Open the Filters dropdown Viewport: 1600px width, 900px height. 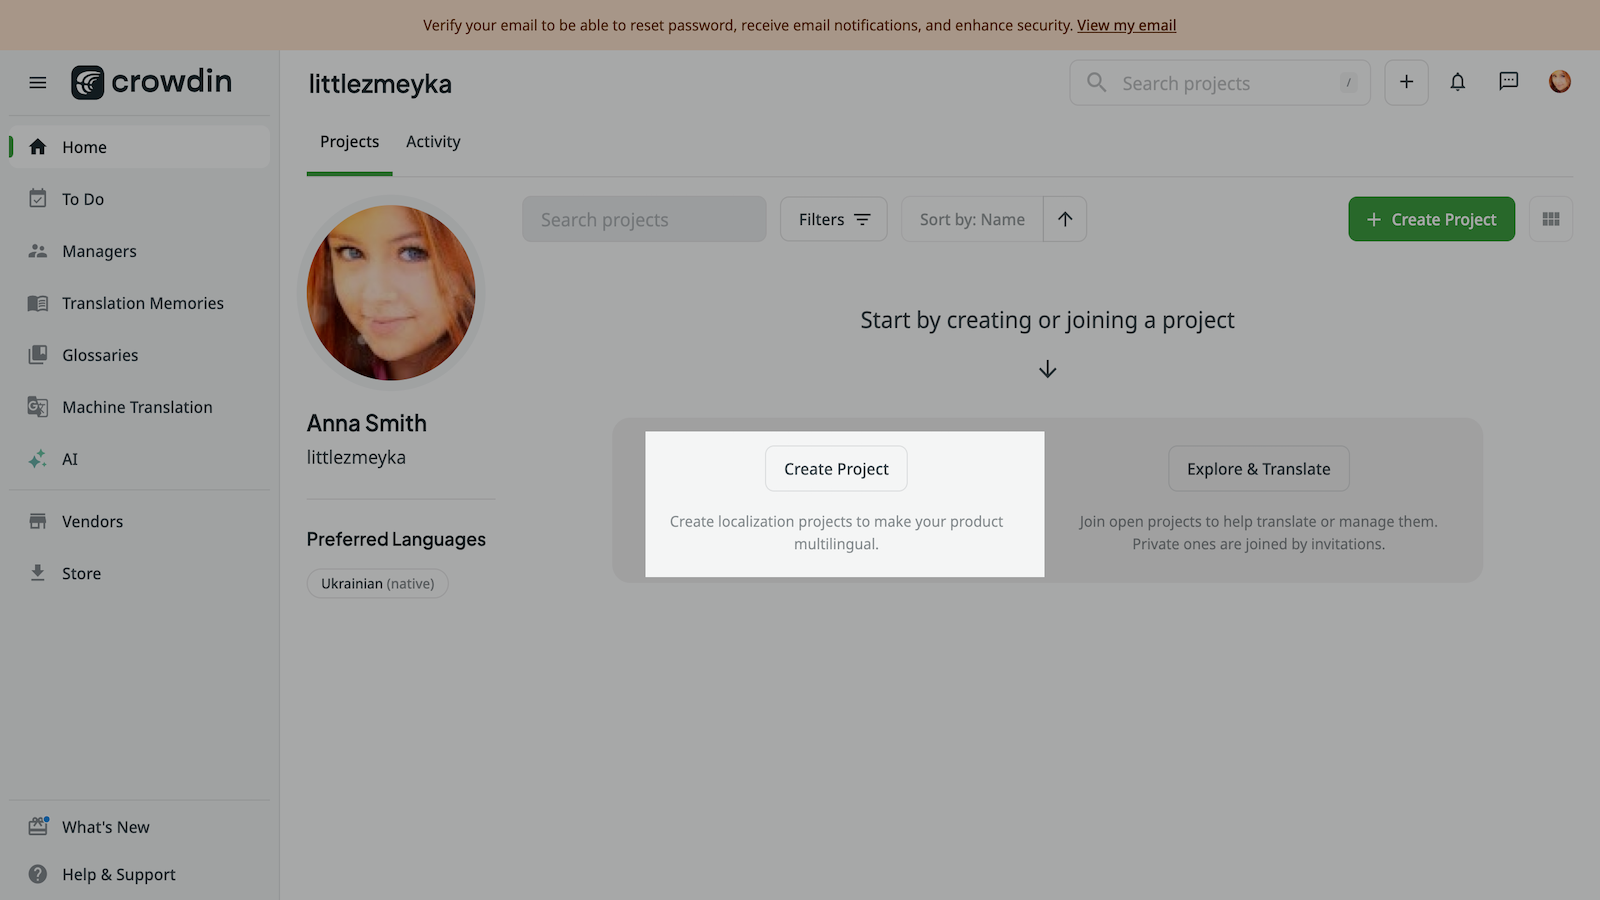click(x=834, y=219)
